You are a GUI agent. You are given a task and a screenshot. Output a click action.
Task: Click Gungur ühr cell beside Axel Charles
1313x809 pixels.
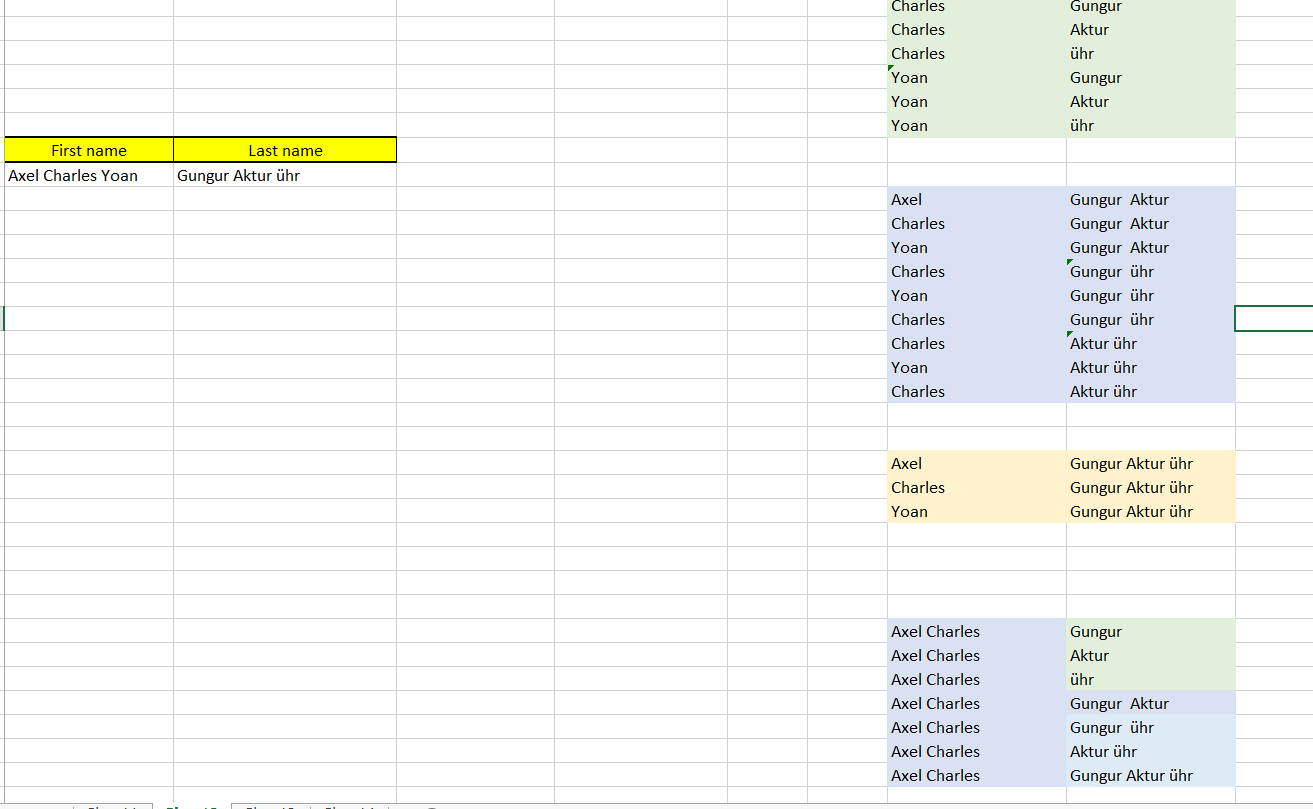(1151, 727)
